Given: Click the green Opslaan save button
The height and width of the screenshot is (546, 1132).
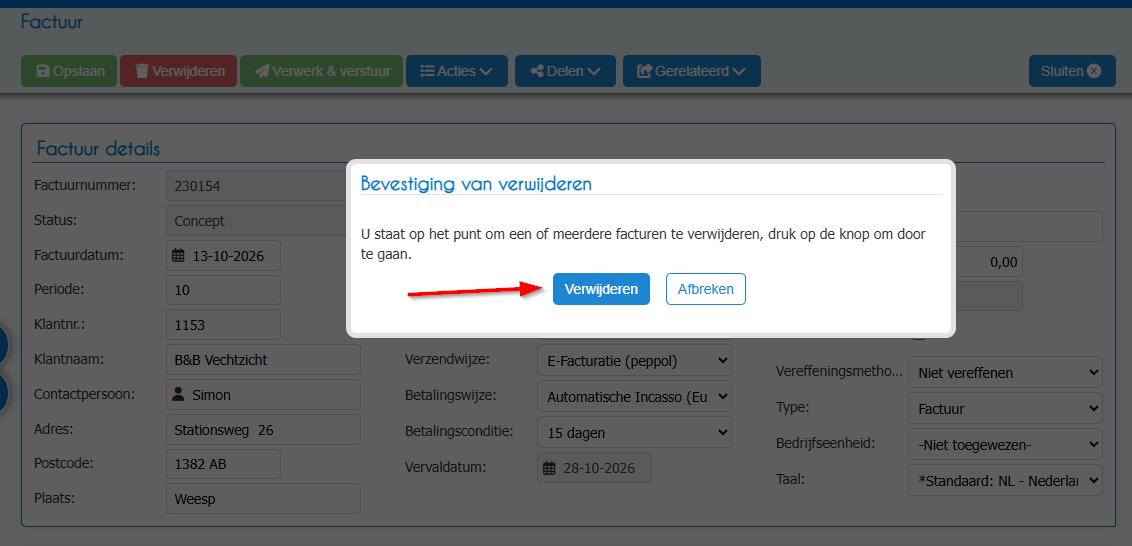Looking at the screenshot, I should tap(69, 71).
